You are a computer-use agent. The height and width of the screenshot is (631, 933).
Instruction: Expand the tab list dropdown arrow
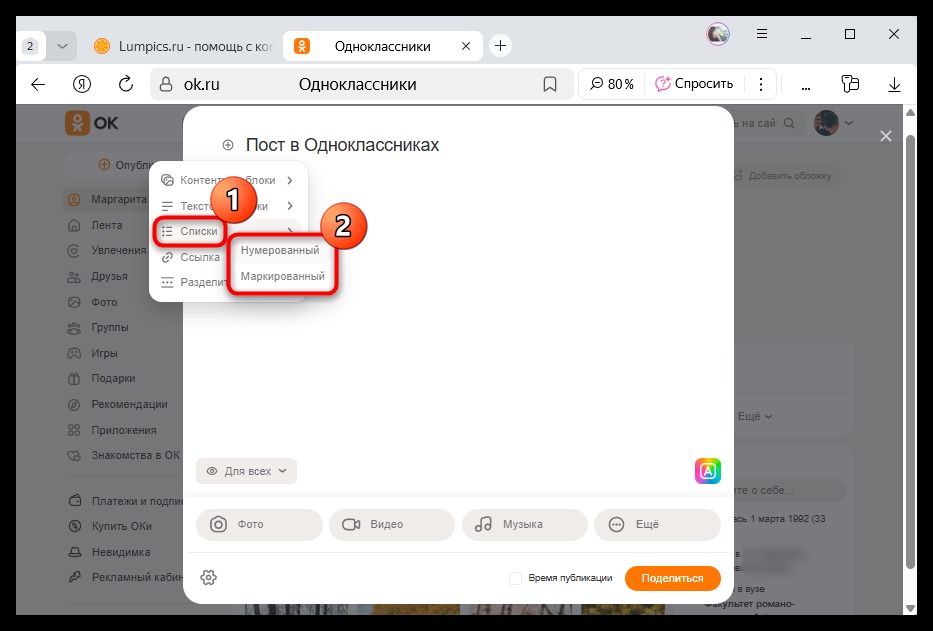pos(62,46)
